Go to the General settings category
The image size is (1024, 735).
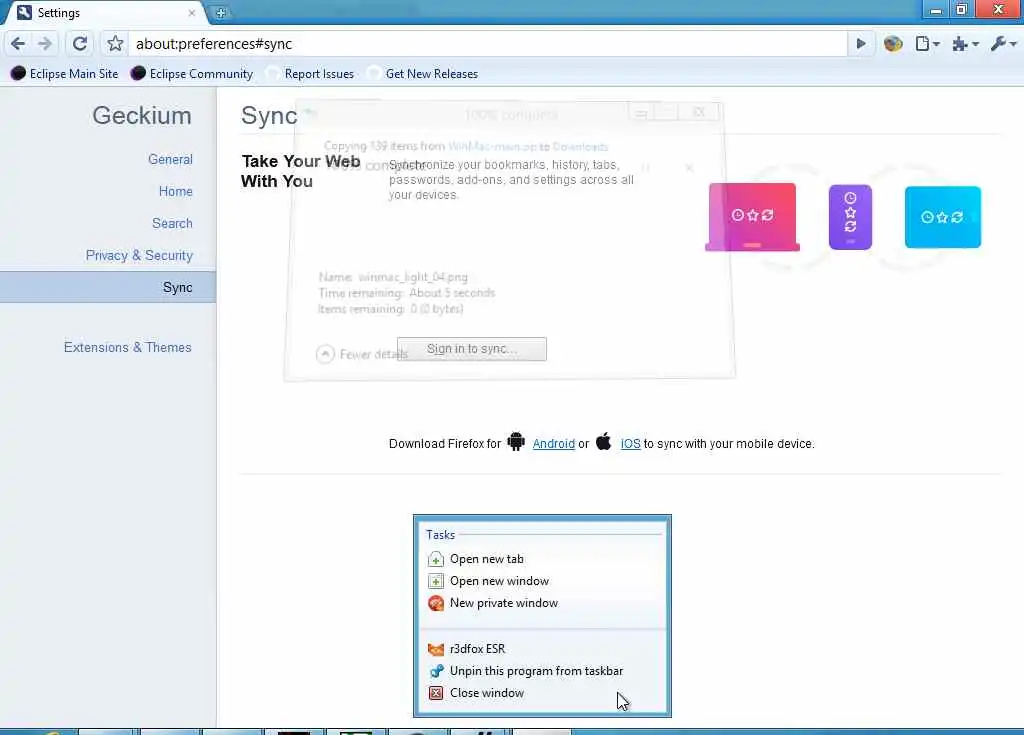pos(170,159)
